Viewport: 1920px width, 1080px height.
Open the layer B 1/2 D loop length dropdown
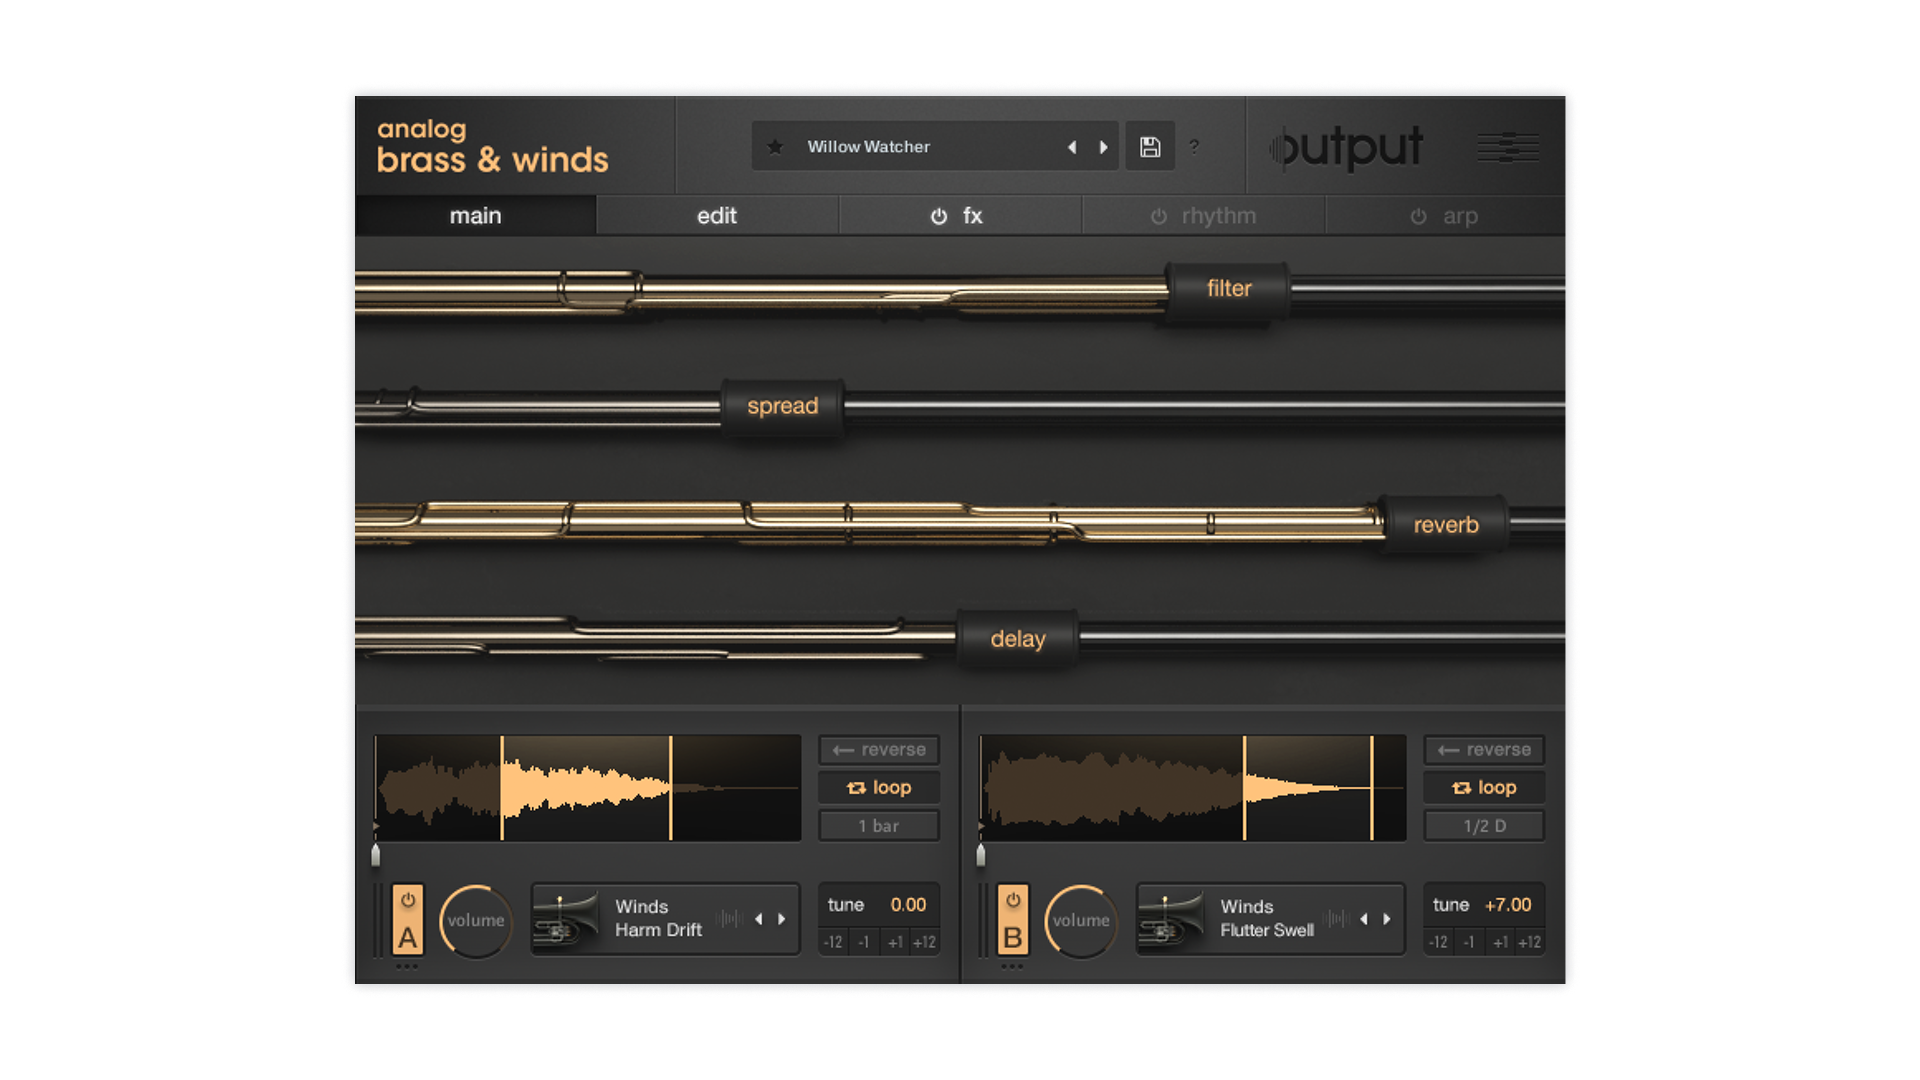coord(1484,826)
